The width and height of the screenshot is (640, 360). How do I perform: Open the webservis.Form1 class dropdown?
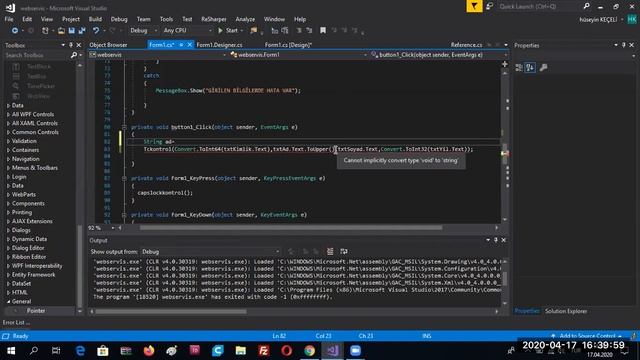299,55
